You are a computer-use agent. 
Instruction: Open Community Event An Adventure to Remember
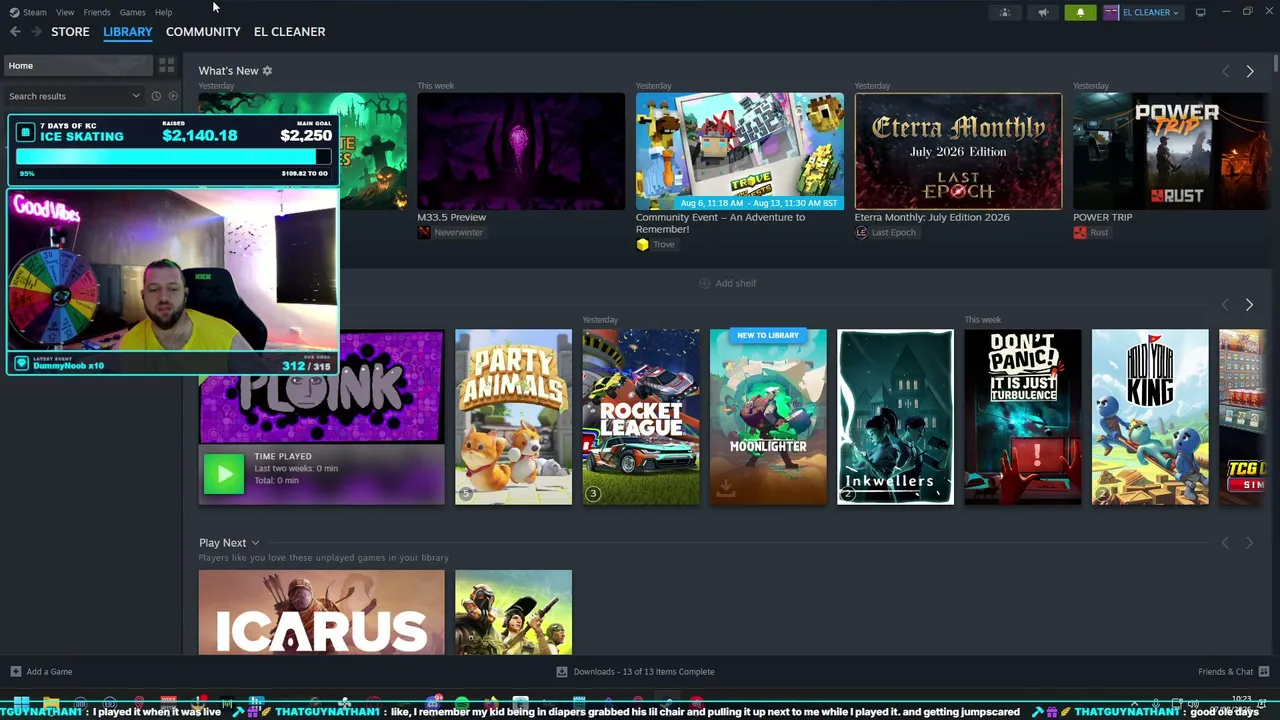[x=720, y=223]
